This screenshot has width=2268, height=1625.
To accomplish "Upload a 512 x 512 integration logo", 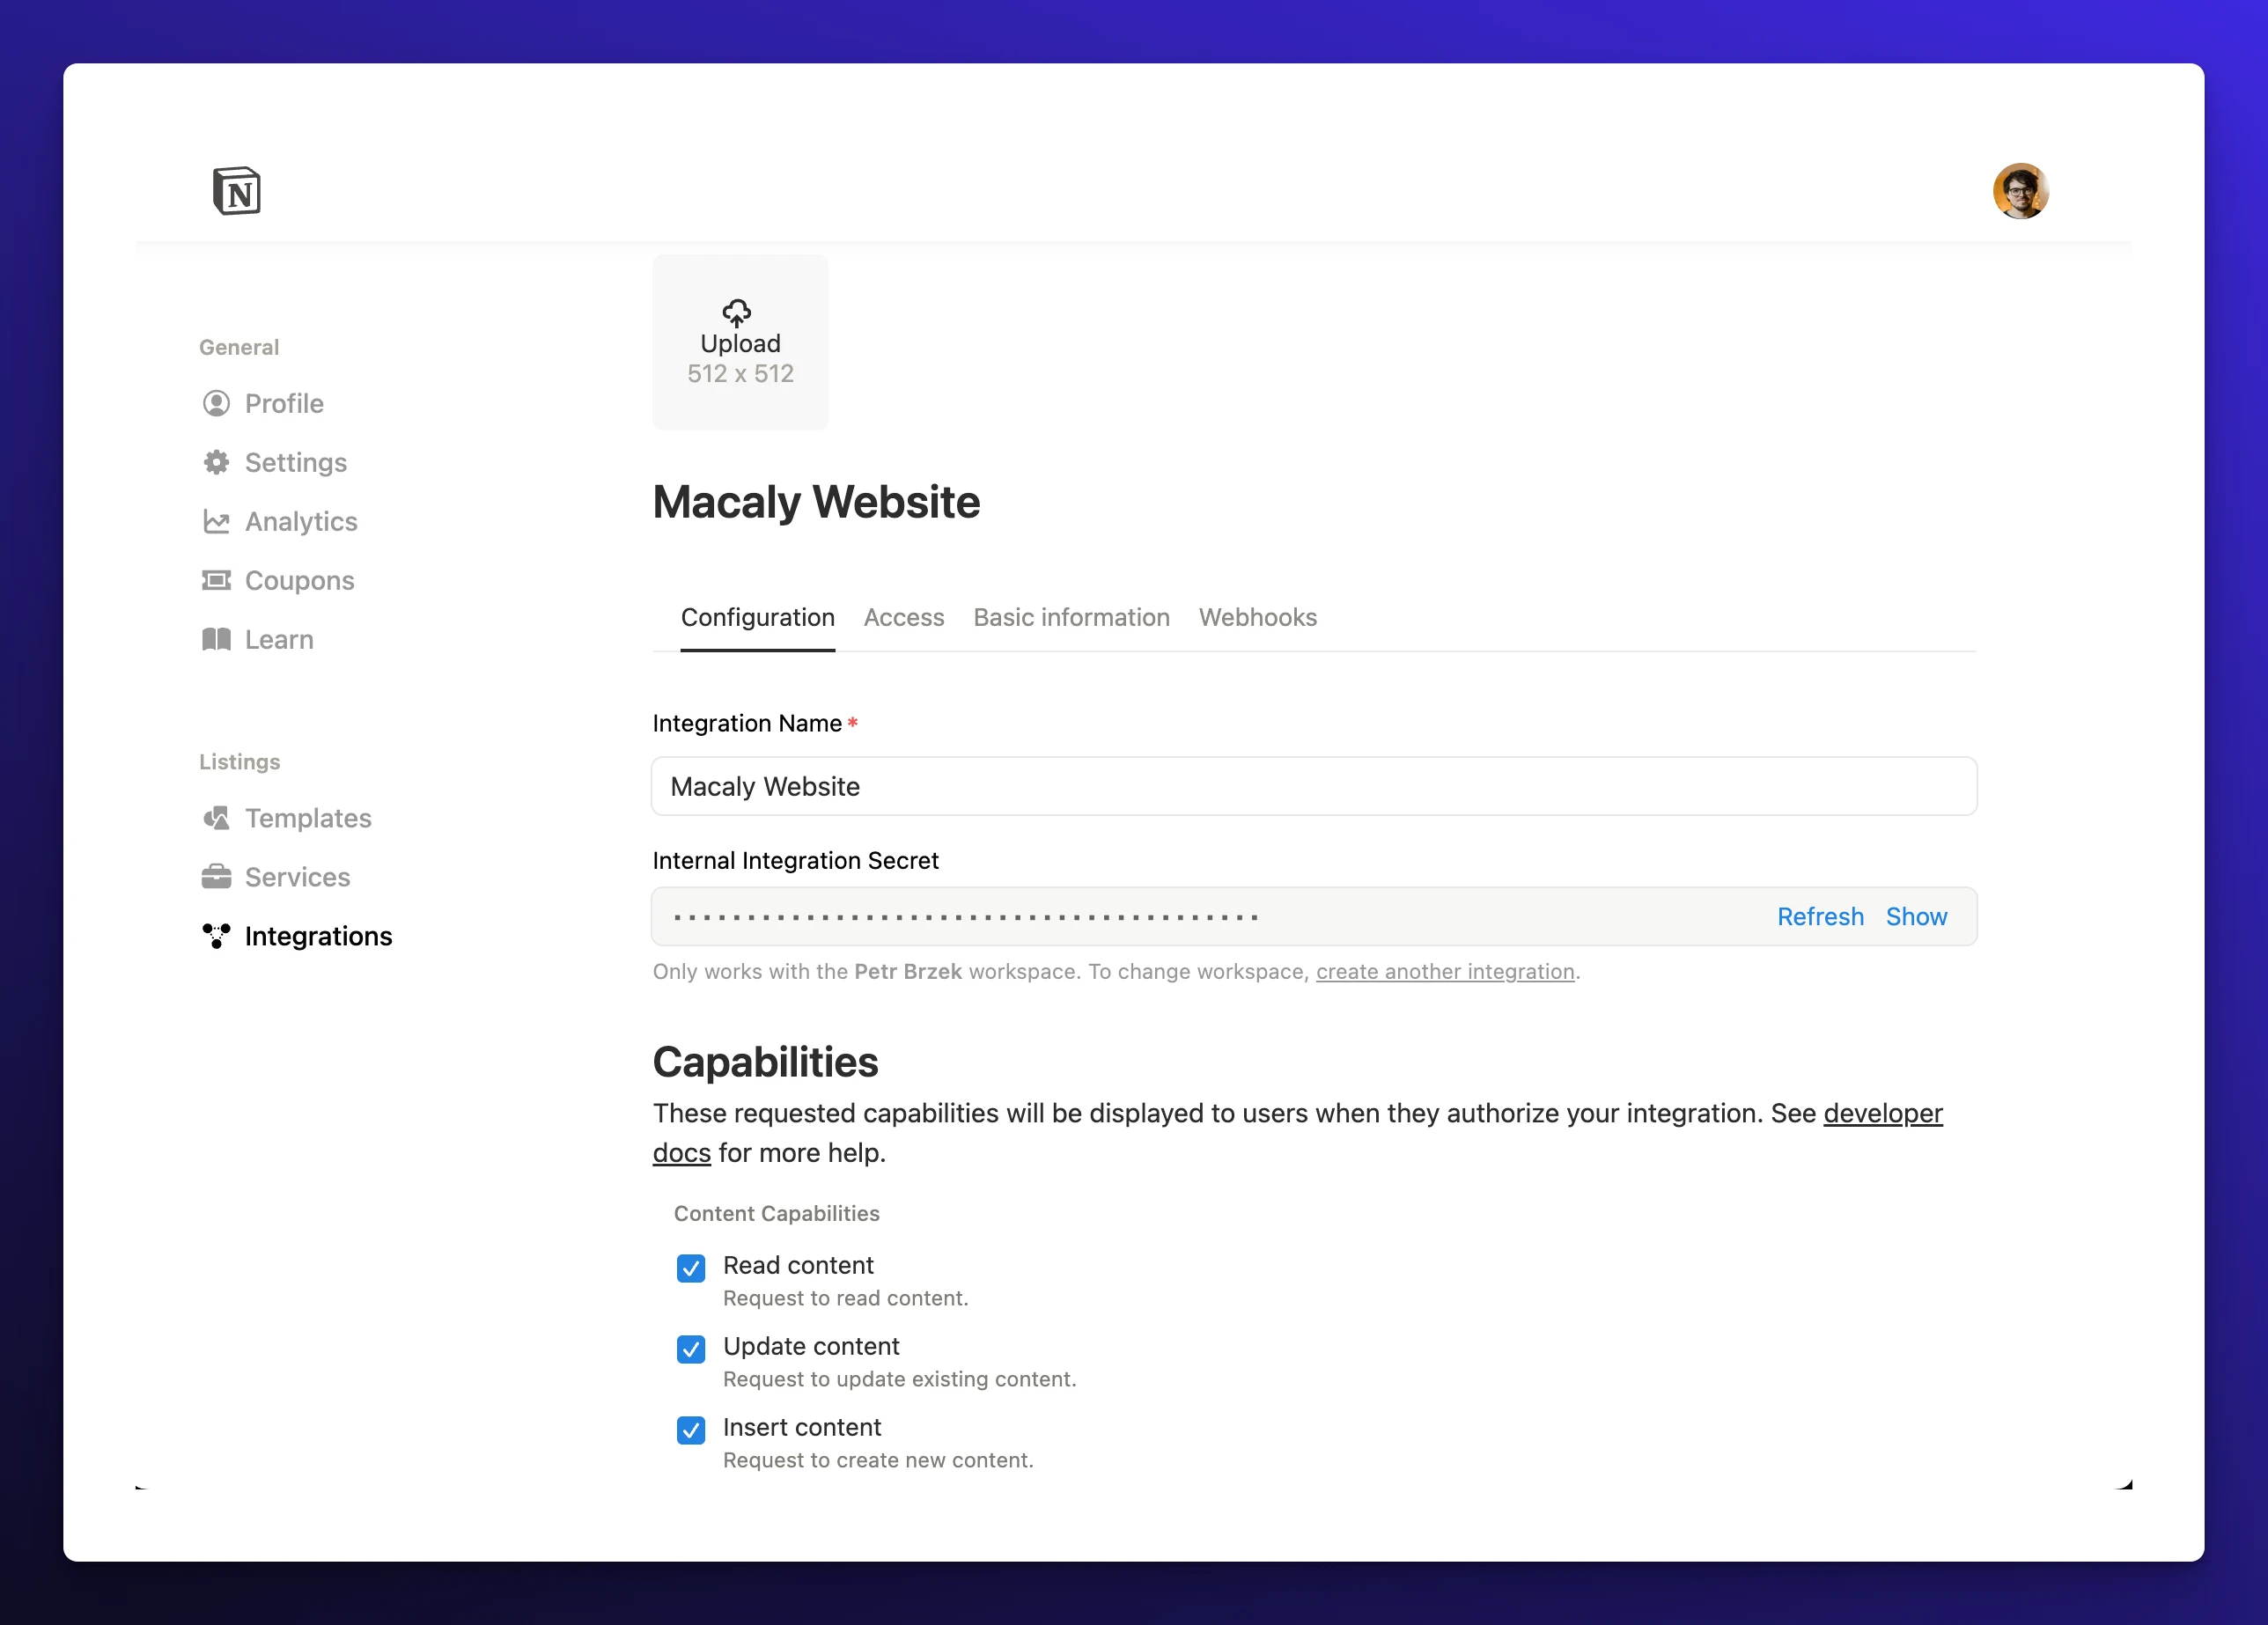I will pos(739,342).
